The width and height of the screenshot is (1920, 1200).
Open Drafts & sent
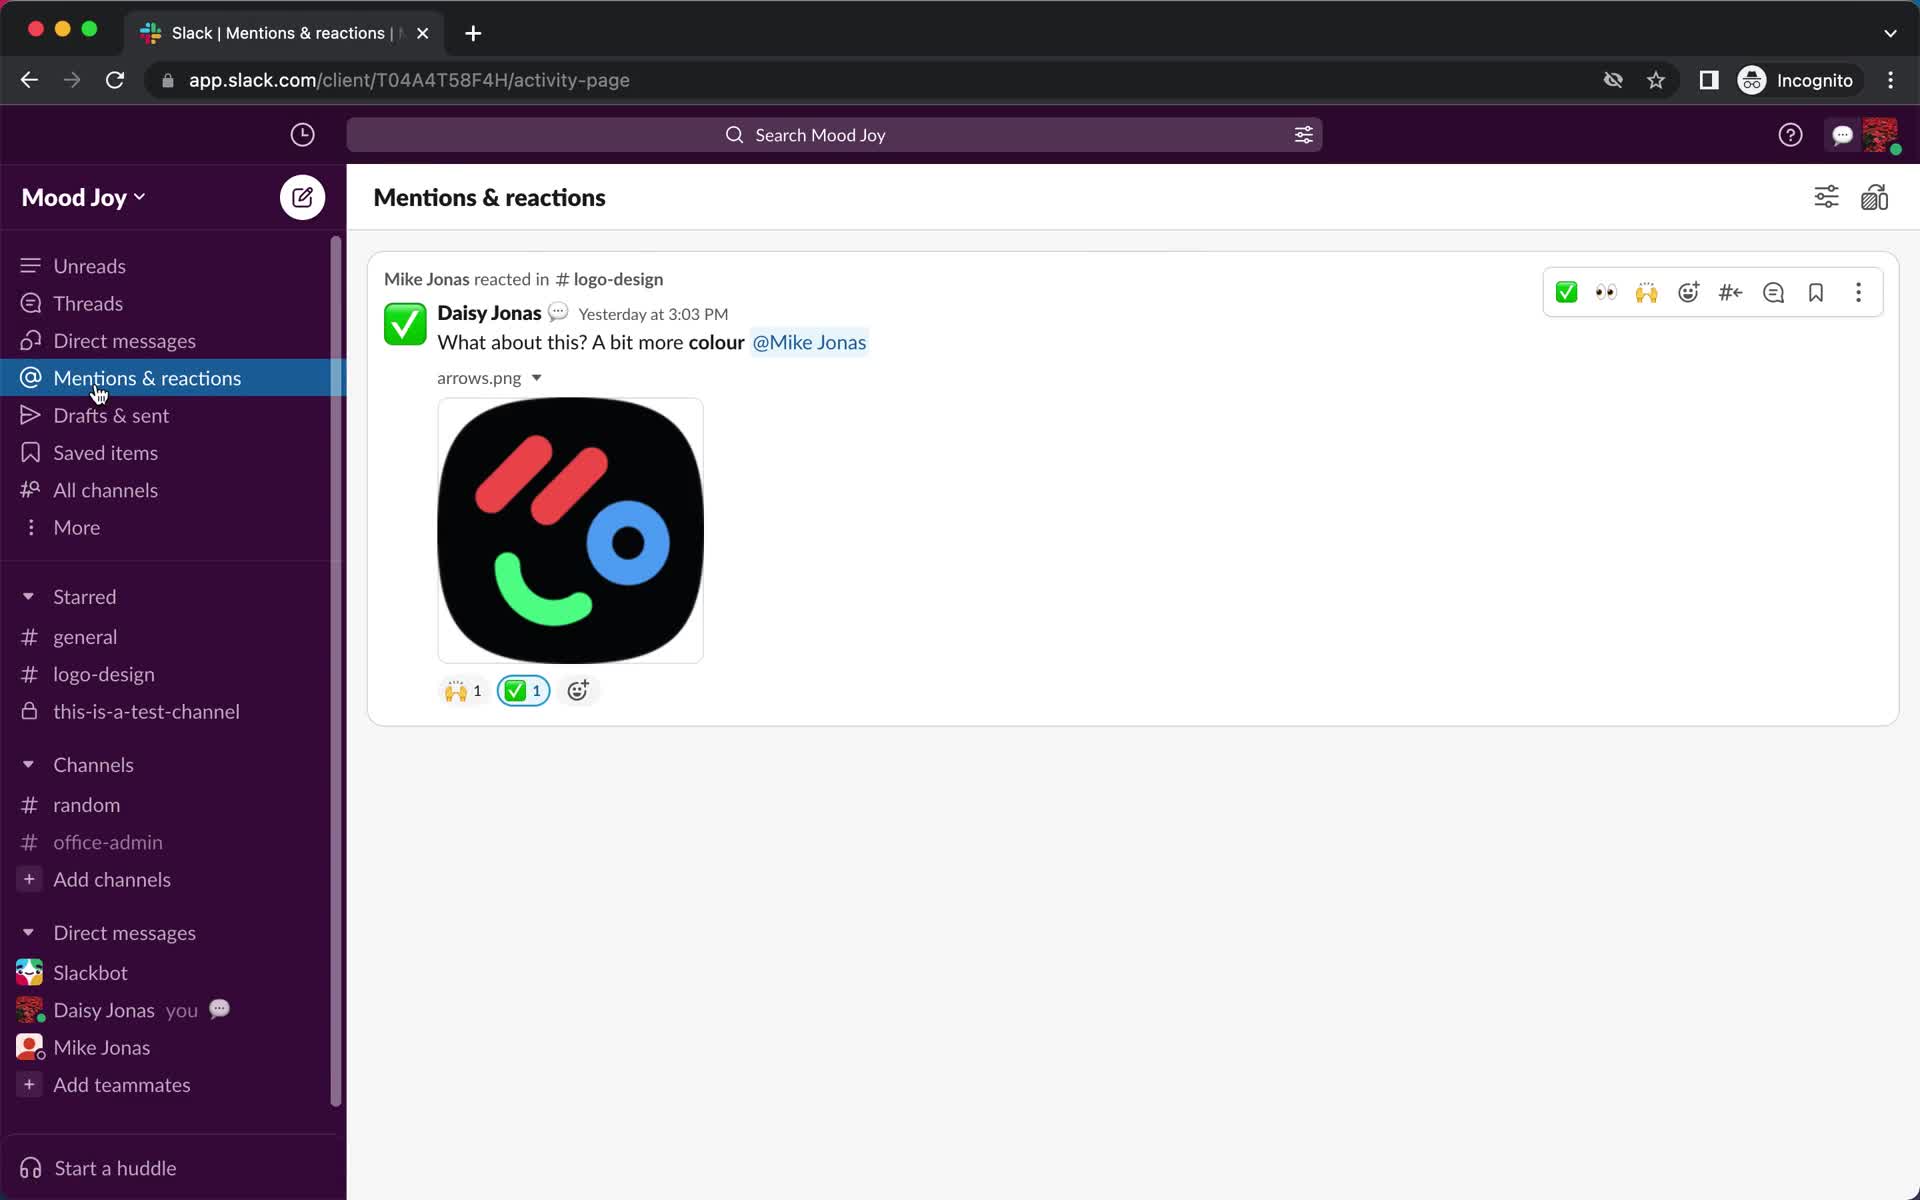(x=110, y=415)
